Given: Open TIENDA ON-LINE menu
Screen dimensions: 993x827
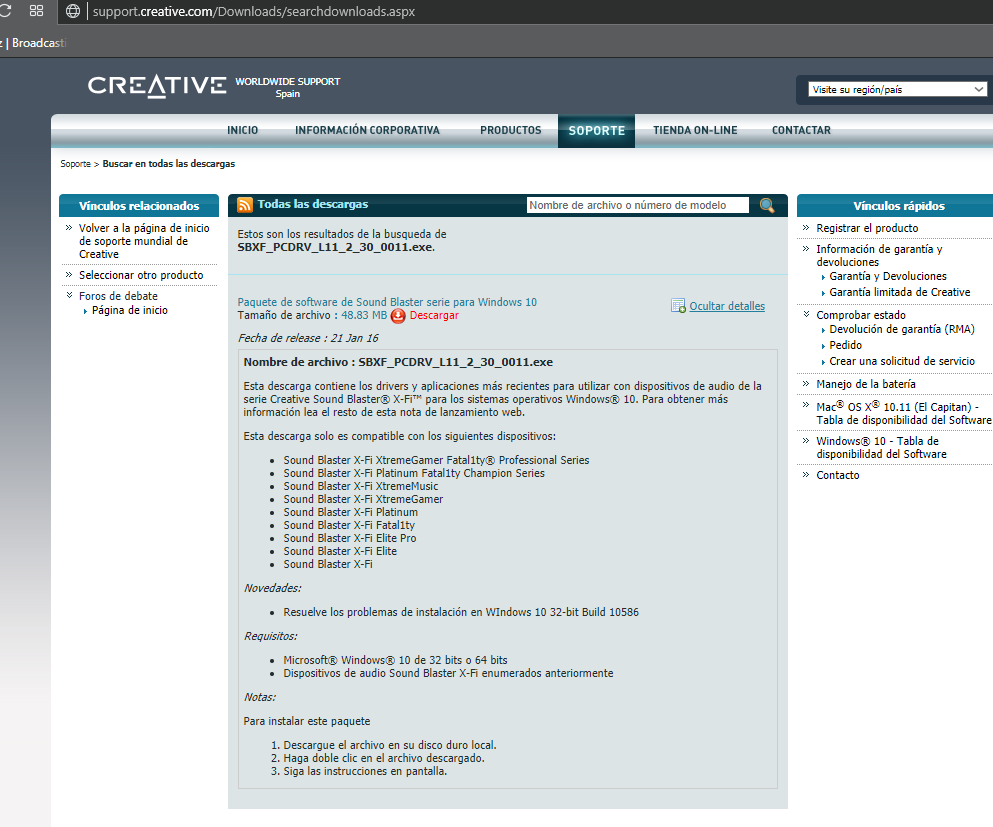Looking at the screenshot, I should point(695,130).
